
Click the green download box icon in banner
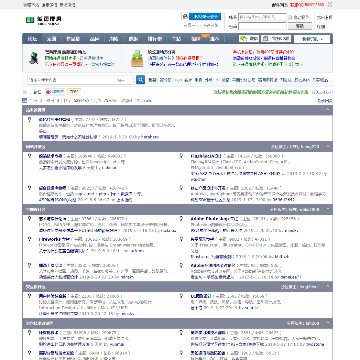coord(137,59)
